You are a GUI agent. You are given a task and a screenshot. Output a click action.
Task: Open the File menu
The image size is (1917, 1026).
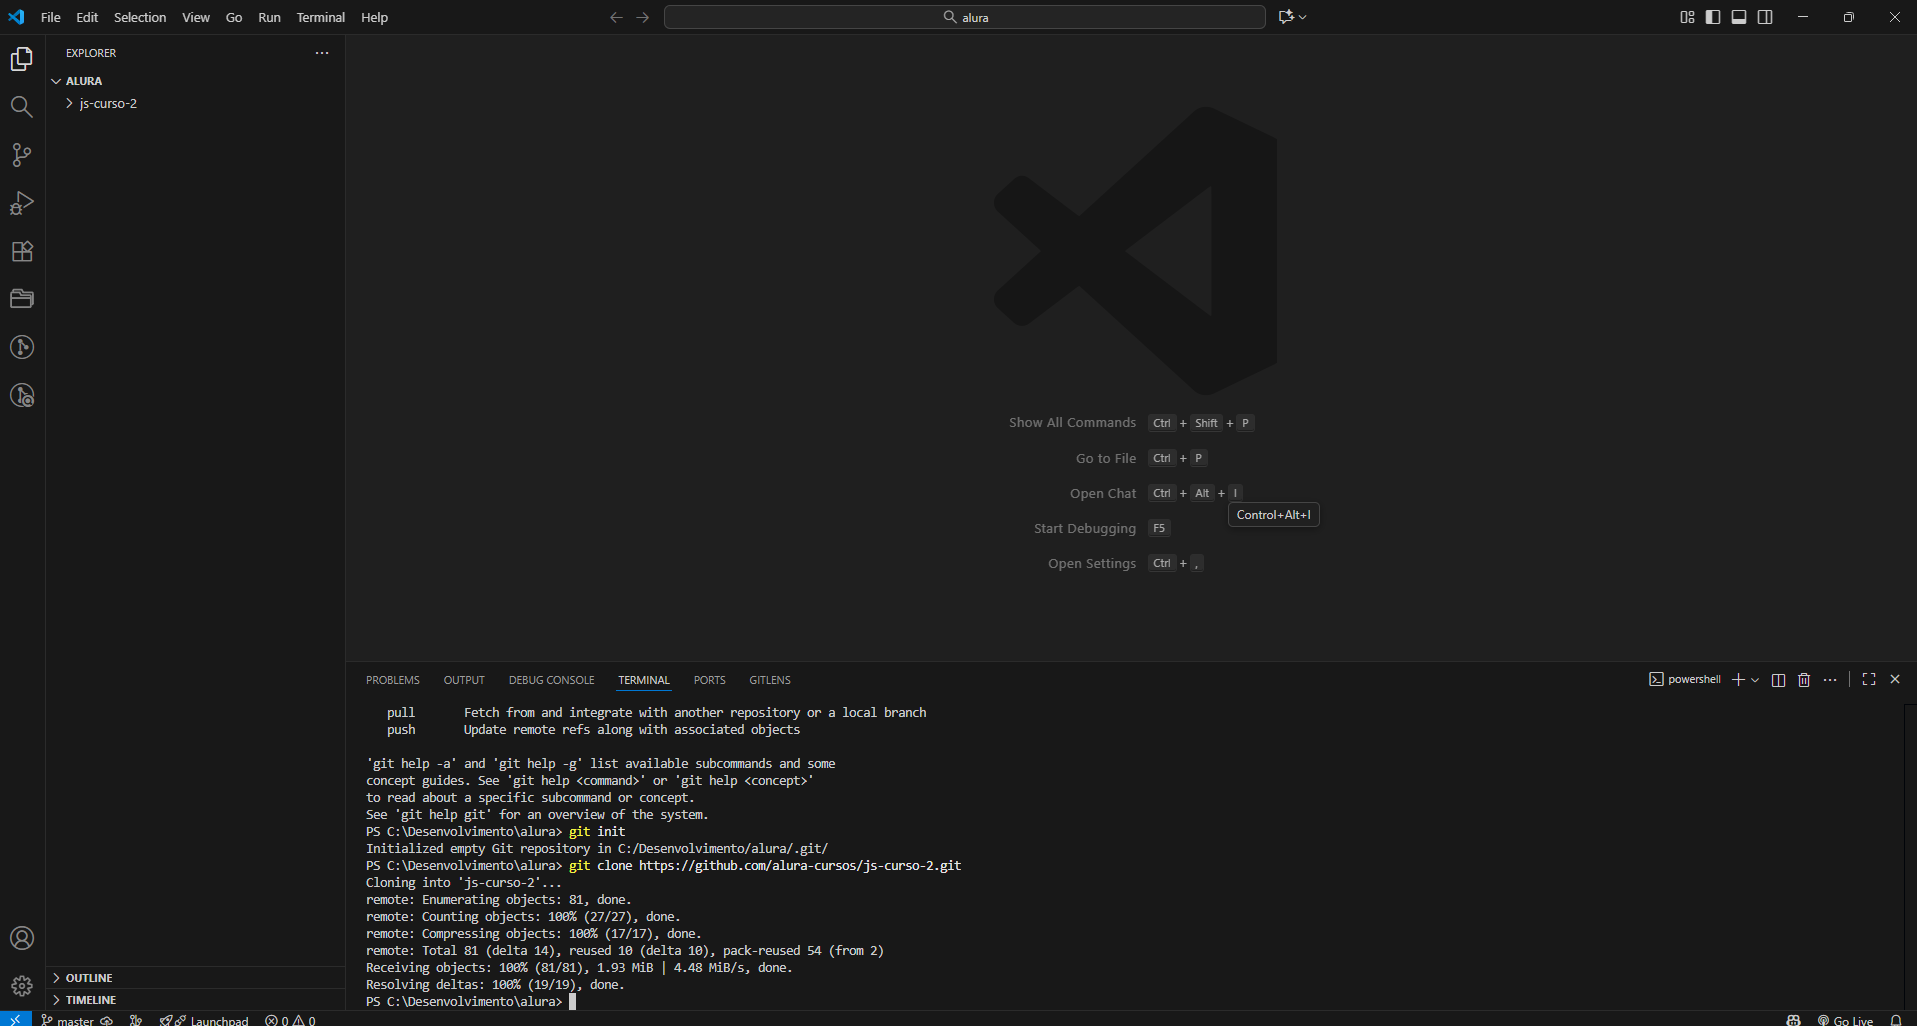pos(51,17)
